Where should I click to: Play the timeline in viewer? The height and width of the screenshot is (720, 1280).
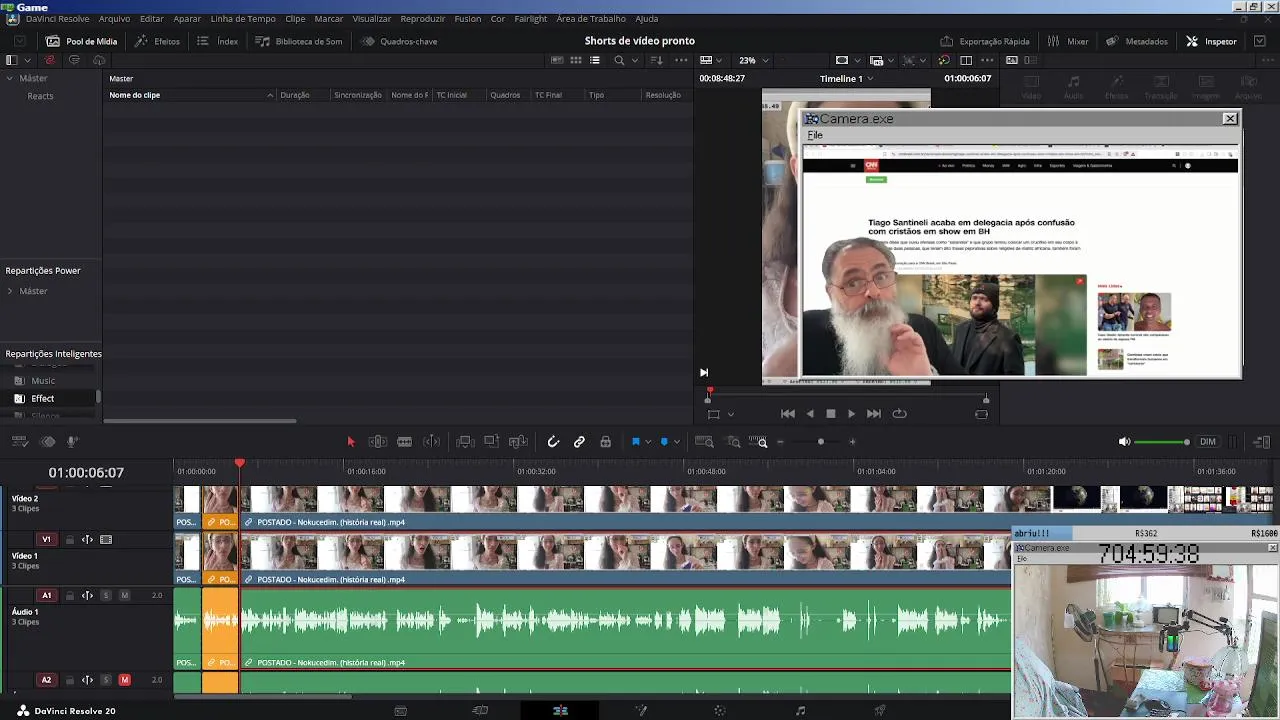[851, 413]
